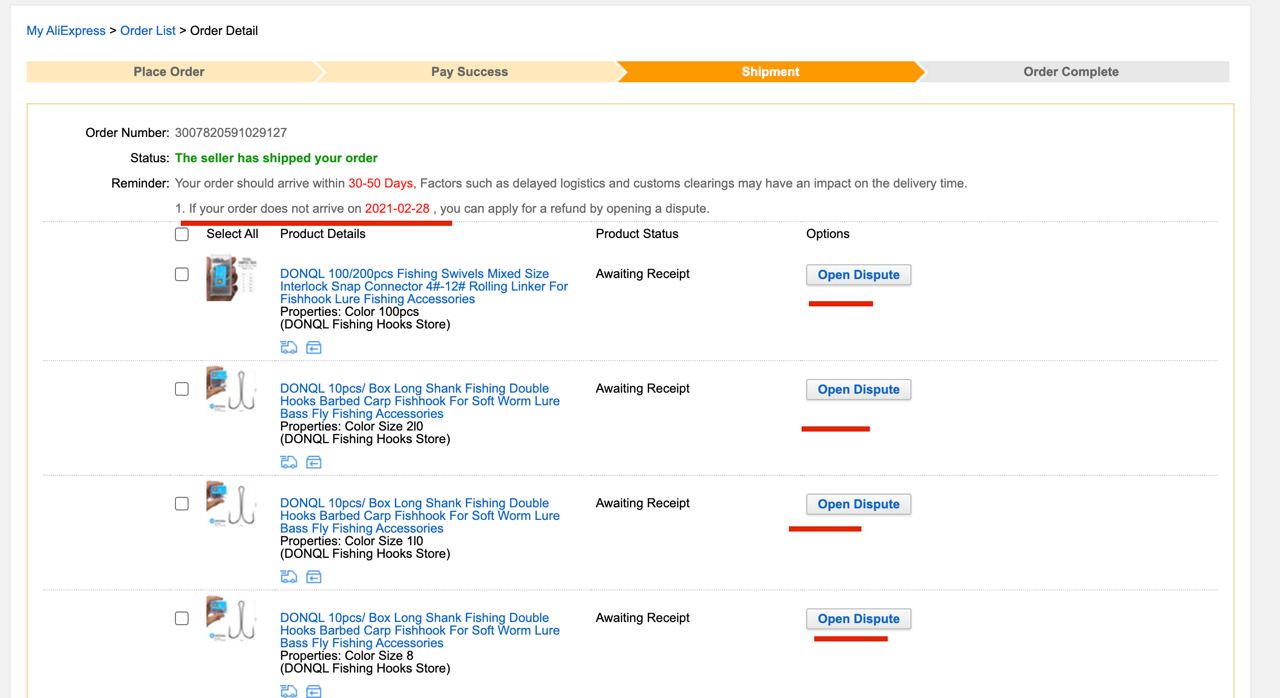Click return box icon under Size 2|0 hooks

coord(314,462)
